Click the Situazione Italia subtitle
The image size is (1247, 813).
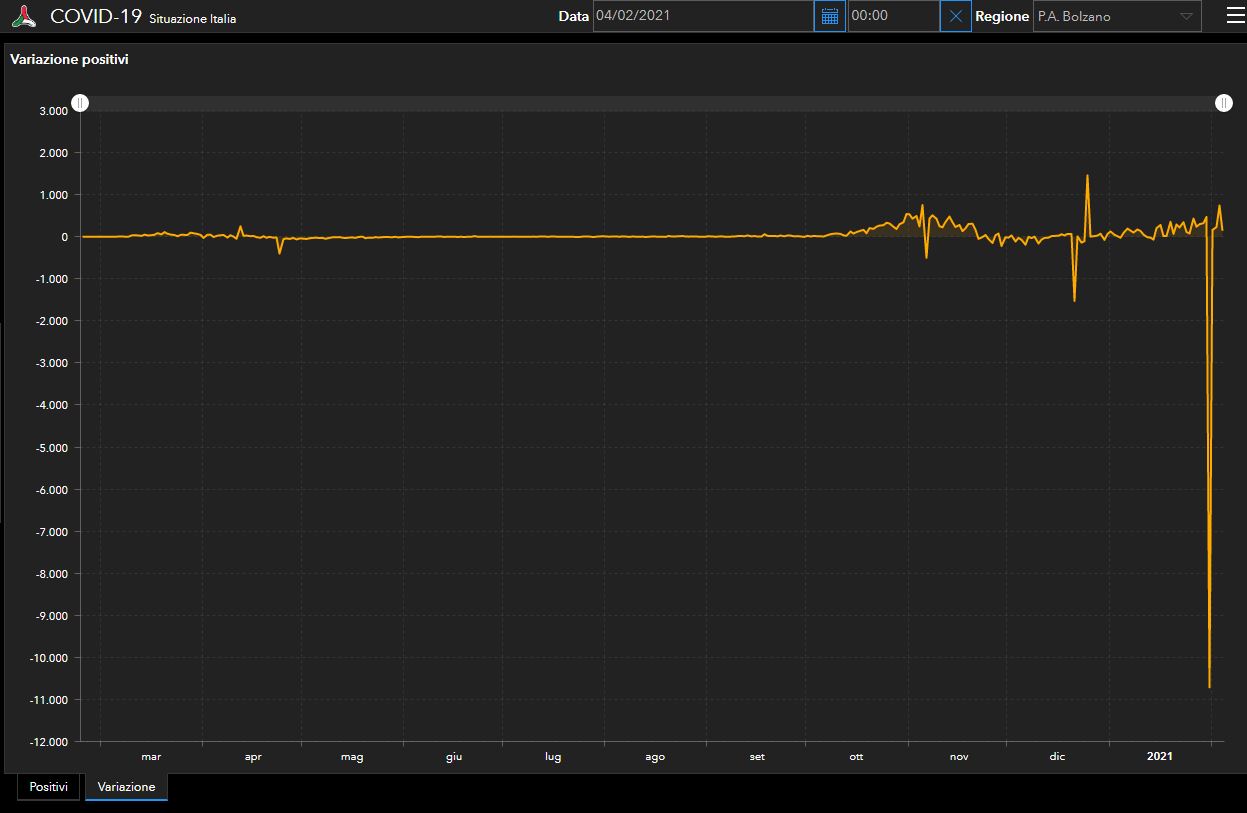click(x=193, y=19)
